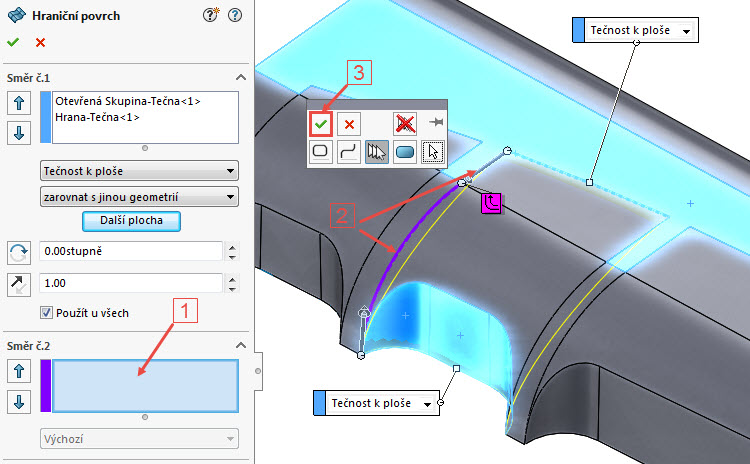Click the blue Směr č.1 color bar
The image size is (750, 464).
45,117
